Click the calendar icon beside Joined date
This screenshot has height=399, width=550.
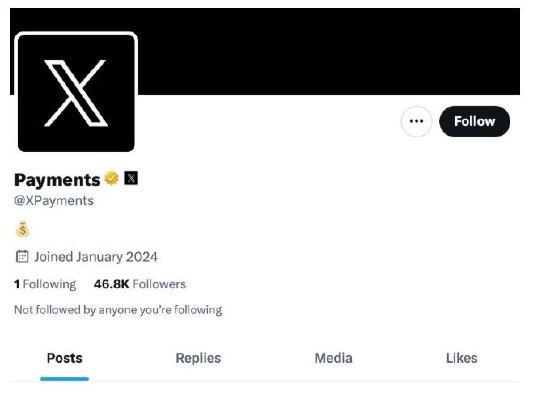[x=22, y=257]
